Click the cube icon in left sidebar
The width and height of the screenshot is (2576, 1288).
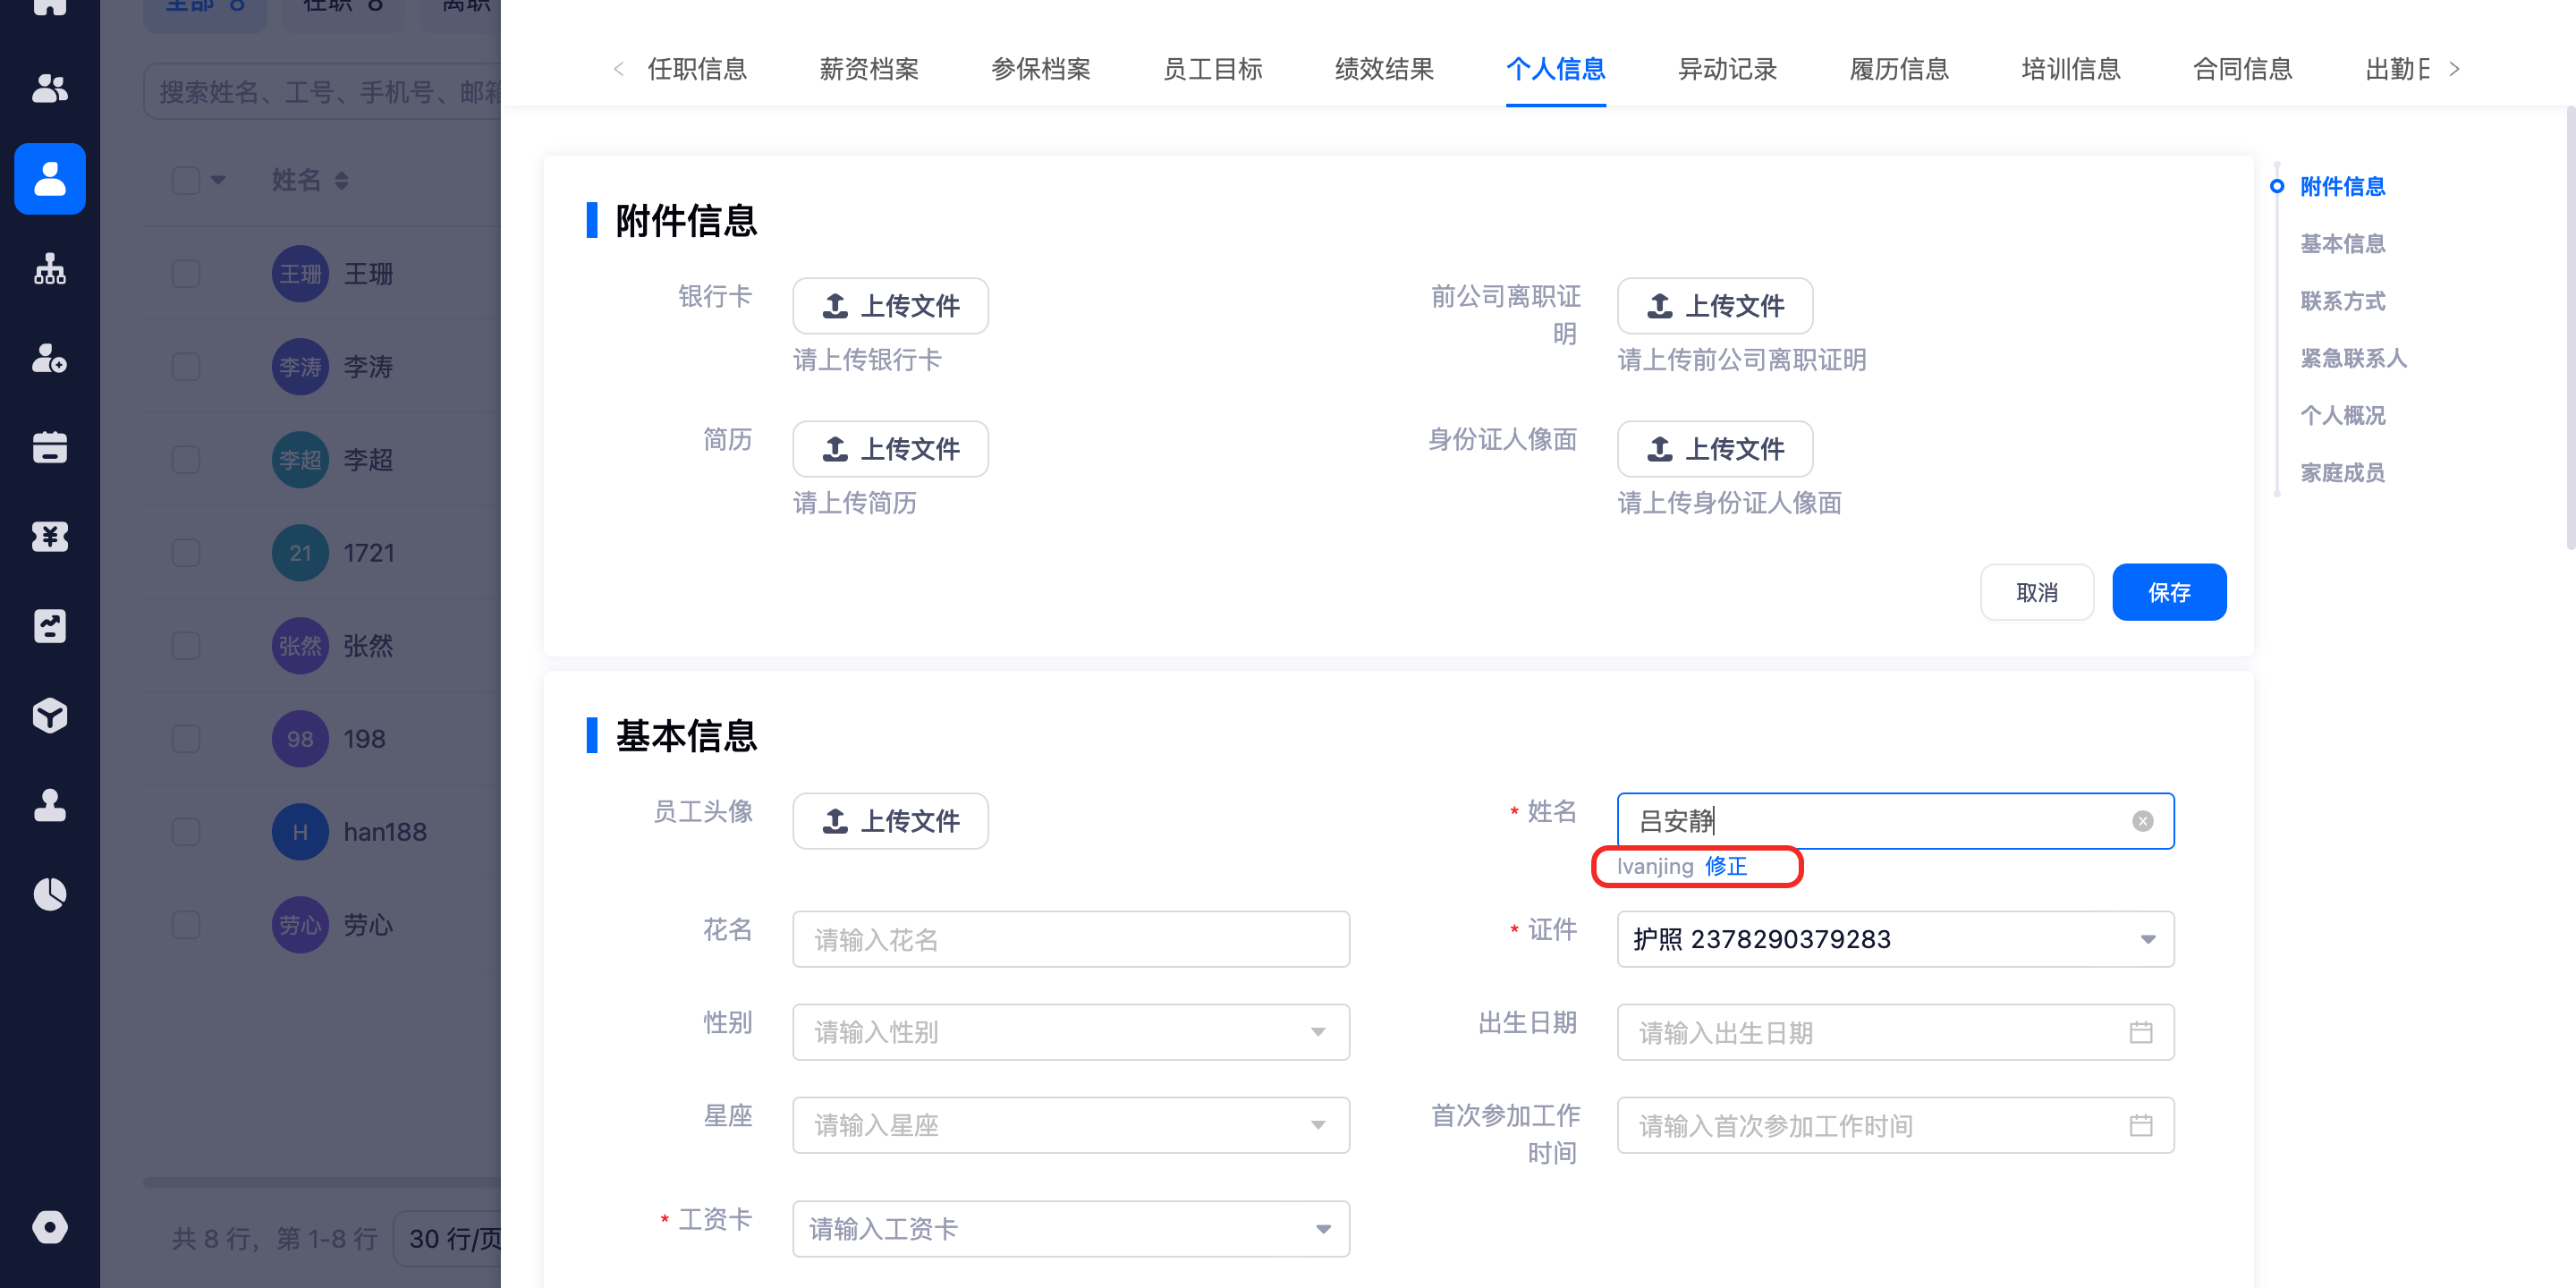click(49, 715)
